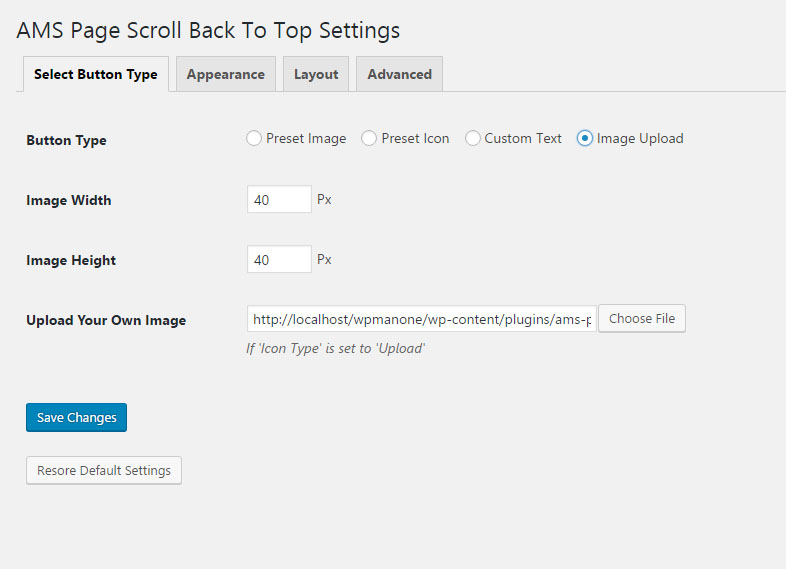Save Changes to the settings
Viewport: 786px width, 569px height.
pos(76,417)
